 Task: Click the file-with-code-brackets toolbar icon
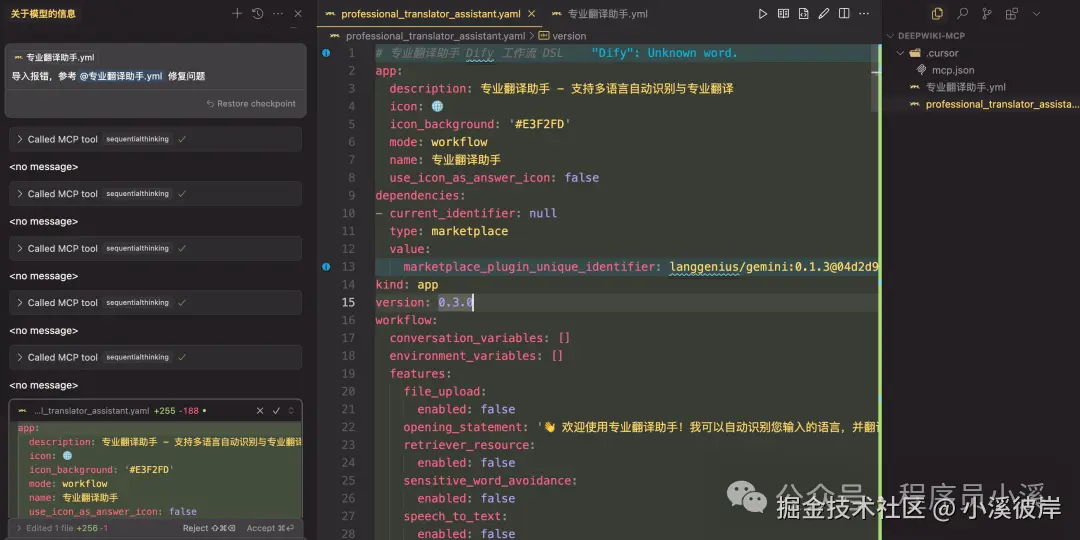[803, 14]
